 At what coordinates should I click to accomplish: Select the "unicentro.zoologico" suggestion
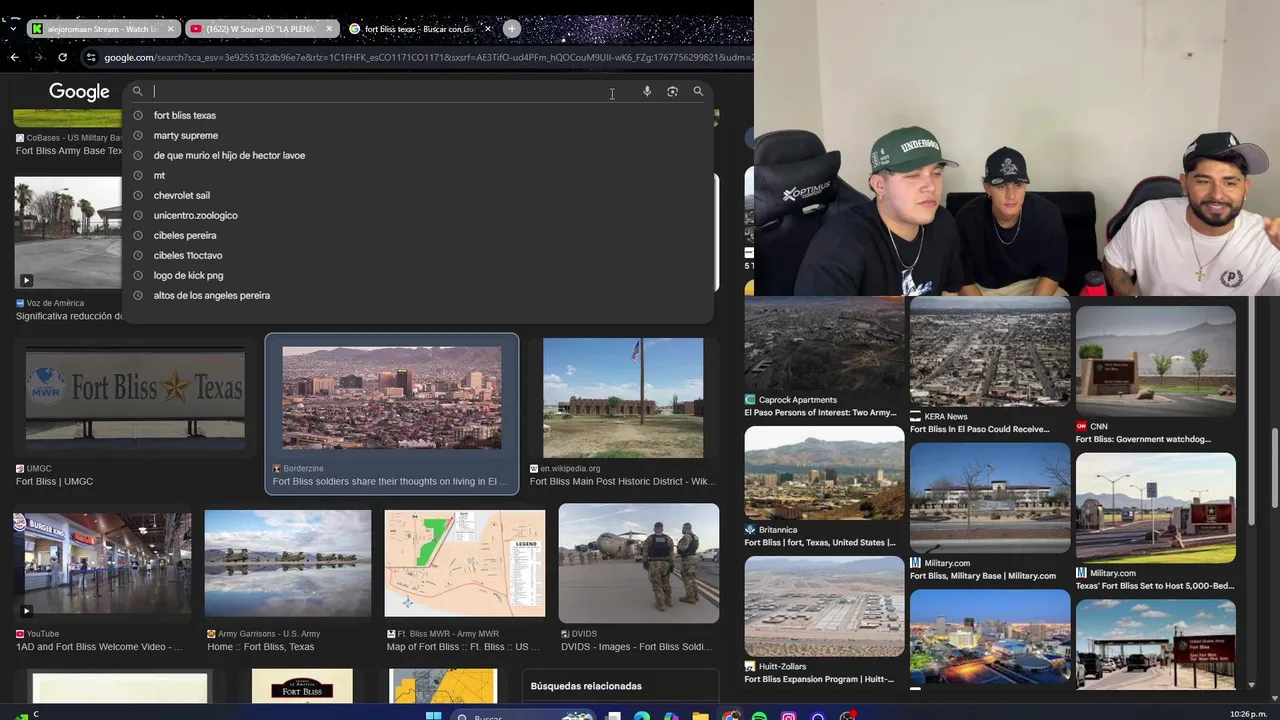(195, 215)
